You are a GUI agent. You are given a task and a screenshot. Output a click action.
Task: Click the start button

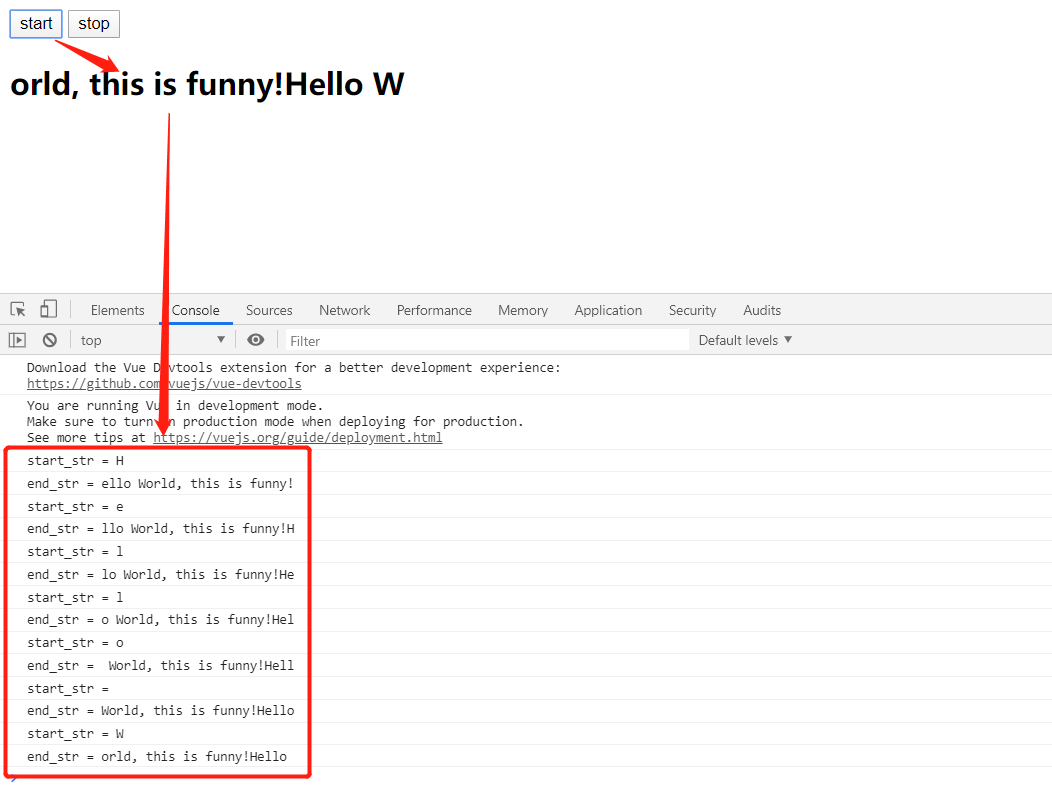point(36,24)
